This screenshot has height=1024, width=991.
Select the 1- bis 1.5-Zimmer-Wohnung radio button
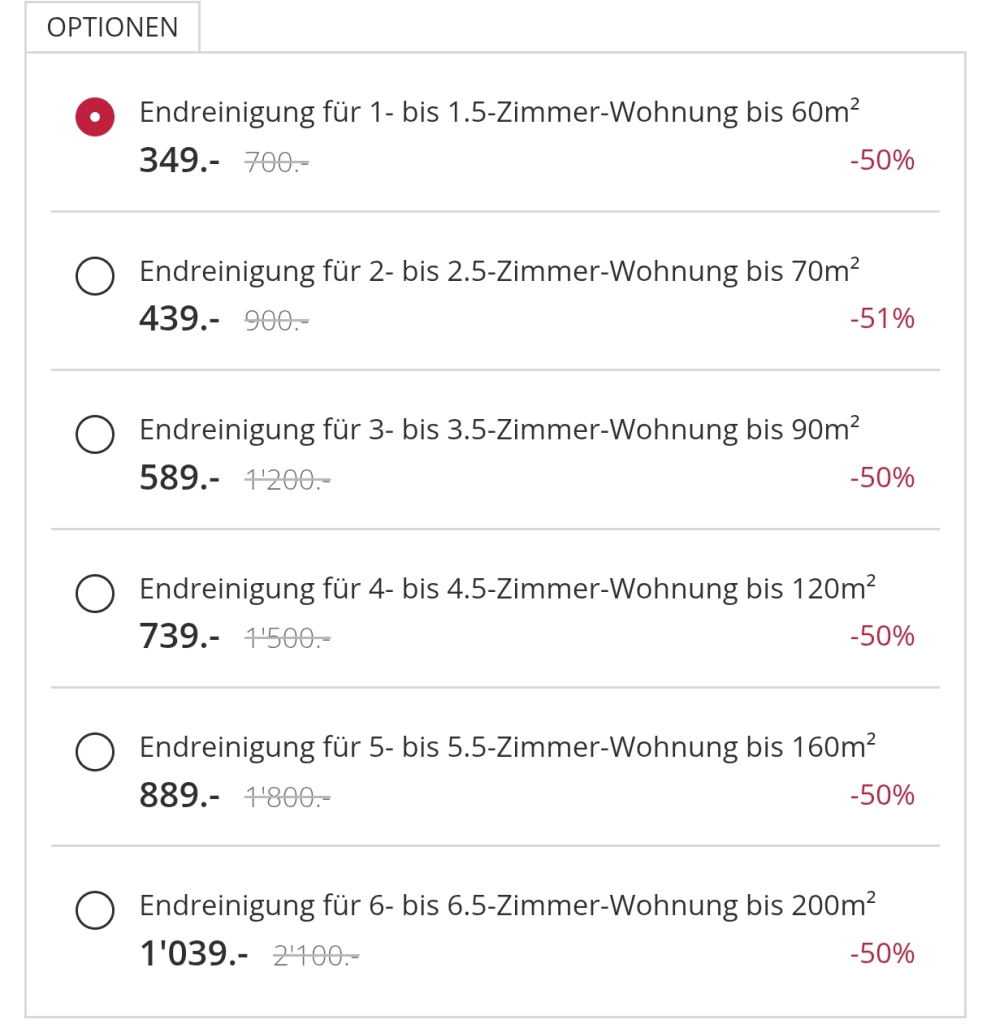[x=94, y=118]
